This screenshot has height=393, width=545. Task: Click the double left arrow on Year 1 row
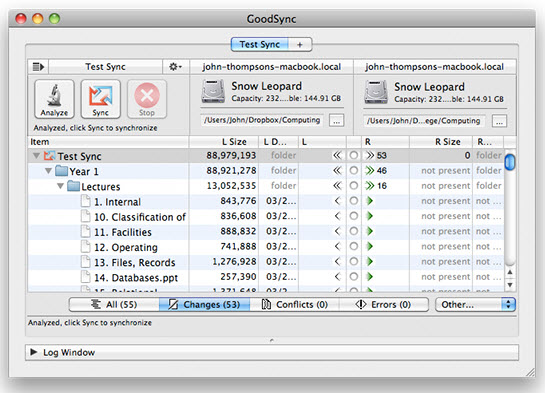click(337, 171)
